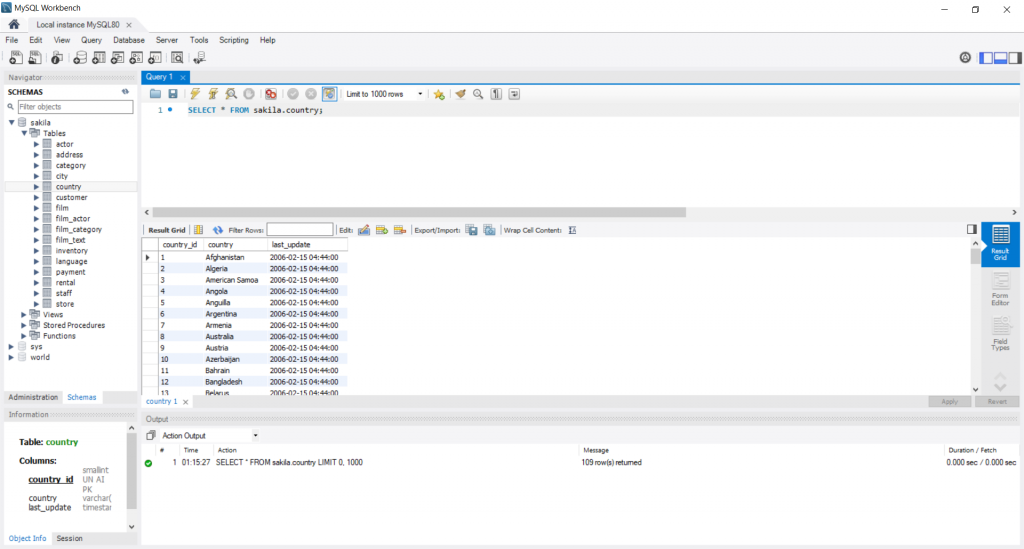Toggle the bottom output panel visibility
The width and height of the screenshot is (1024, 549).
click(1000, 58)
